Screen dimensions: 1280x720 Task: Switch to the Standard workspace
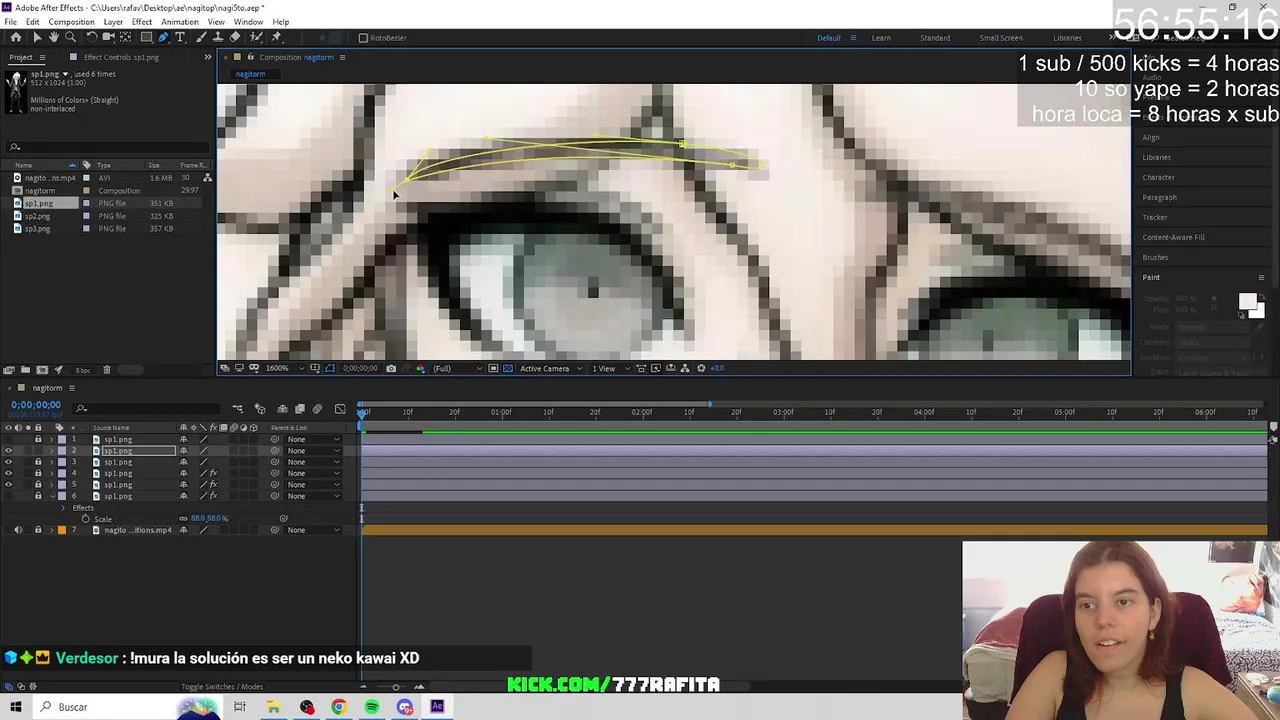click(935, 38)
